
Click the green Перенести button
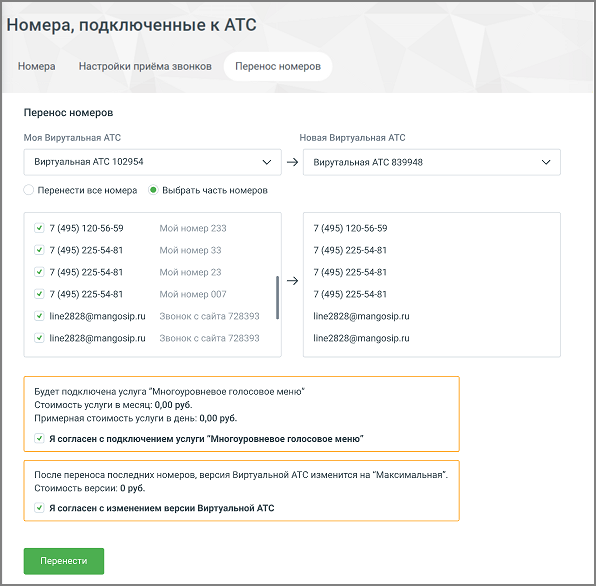click(x=64, y=561)
